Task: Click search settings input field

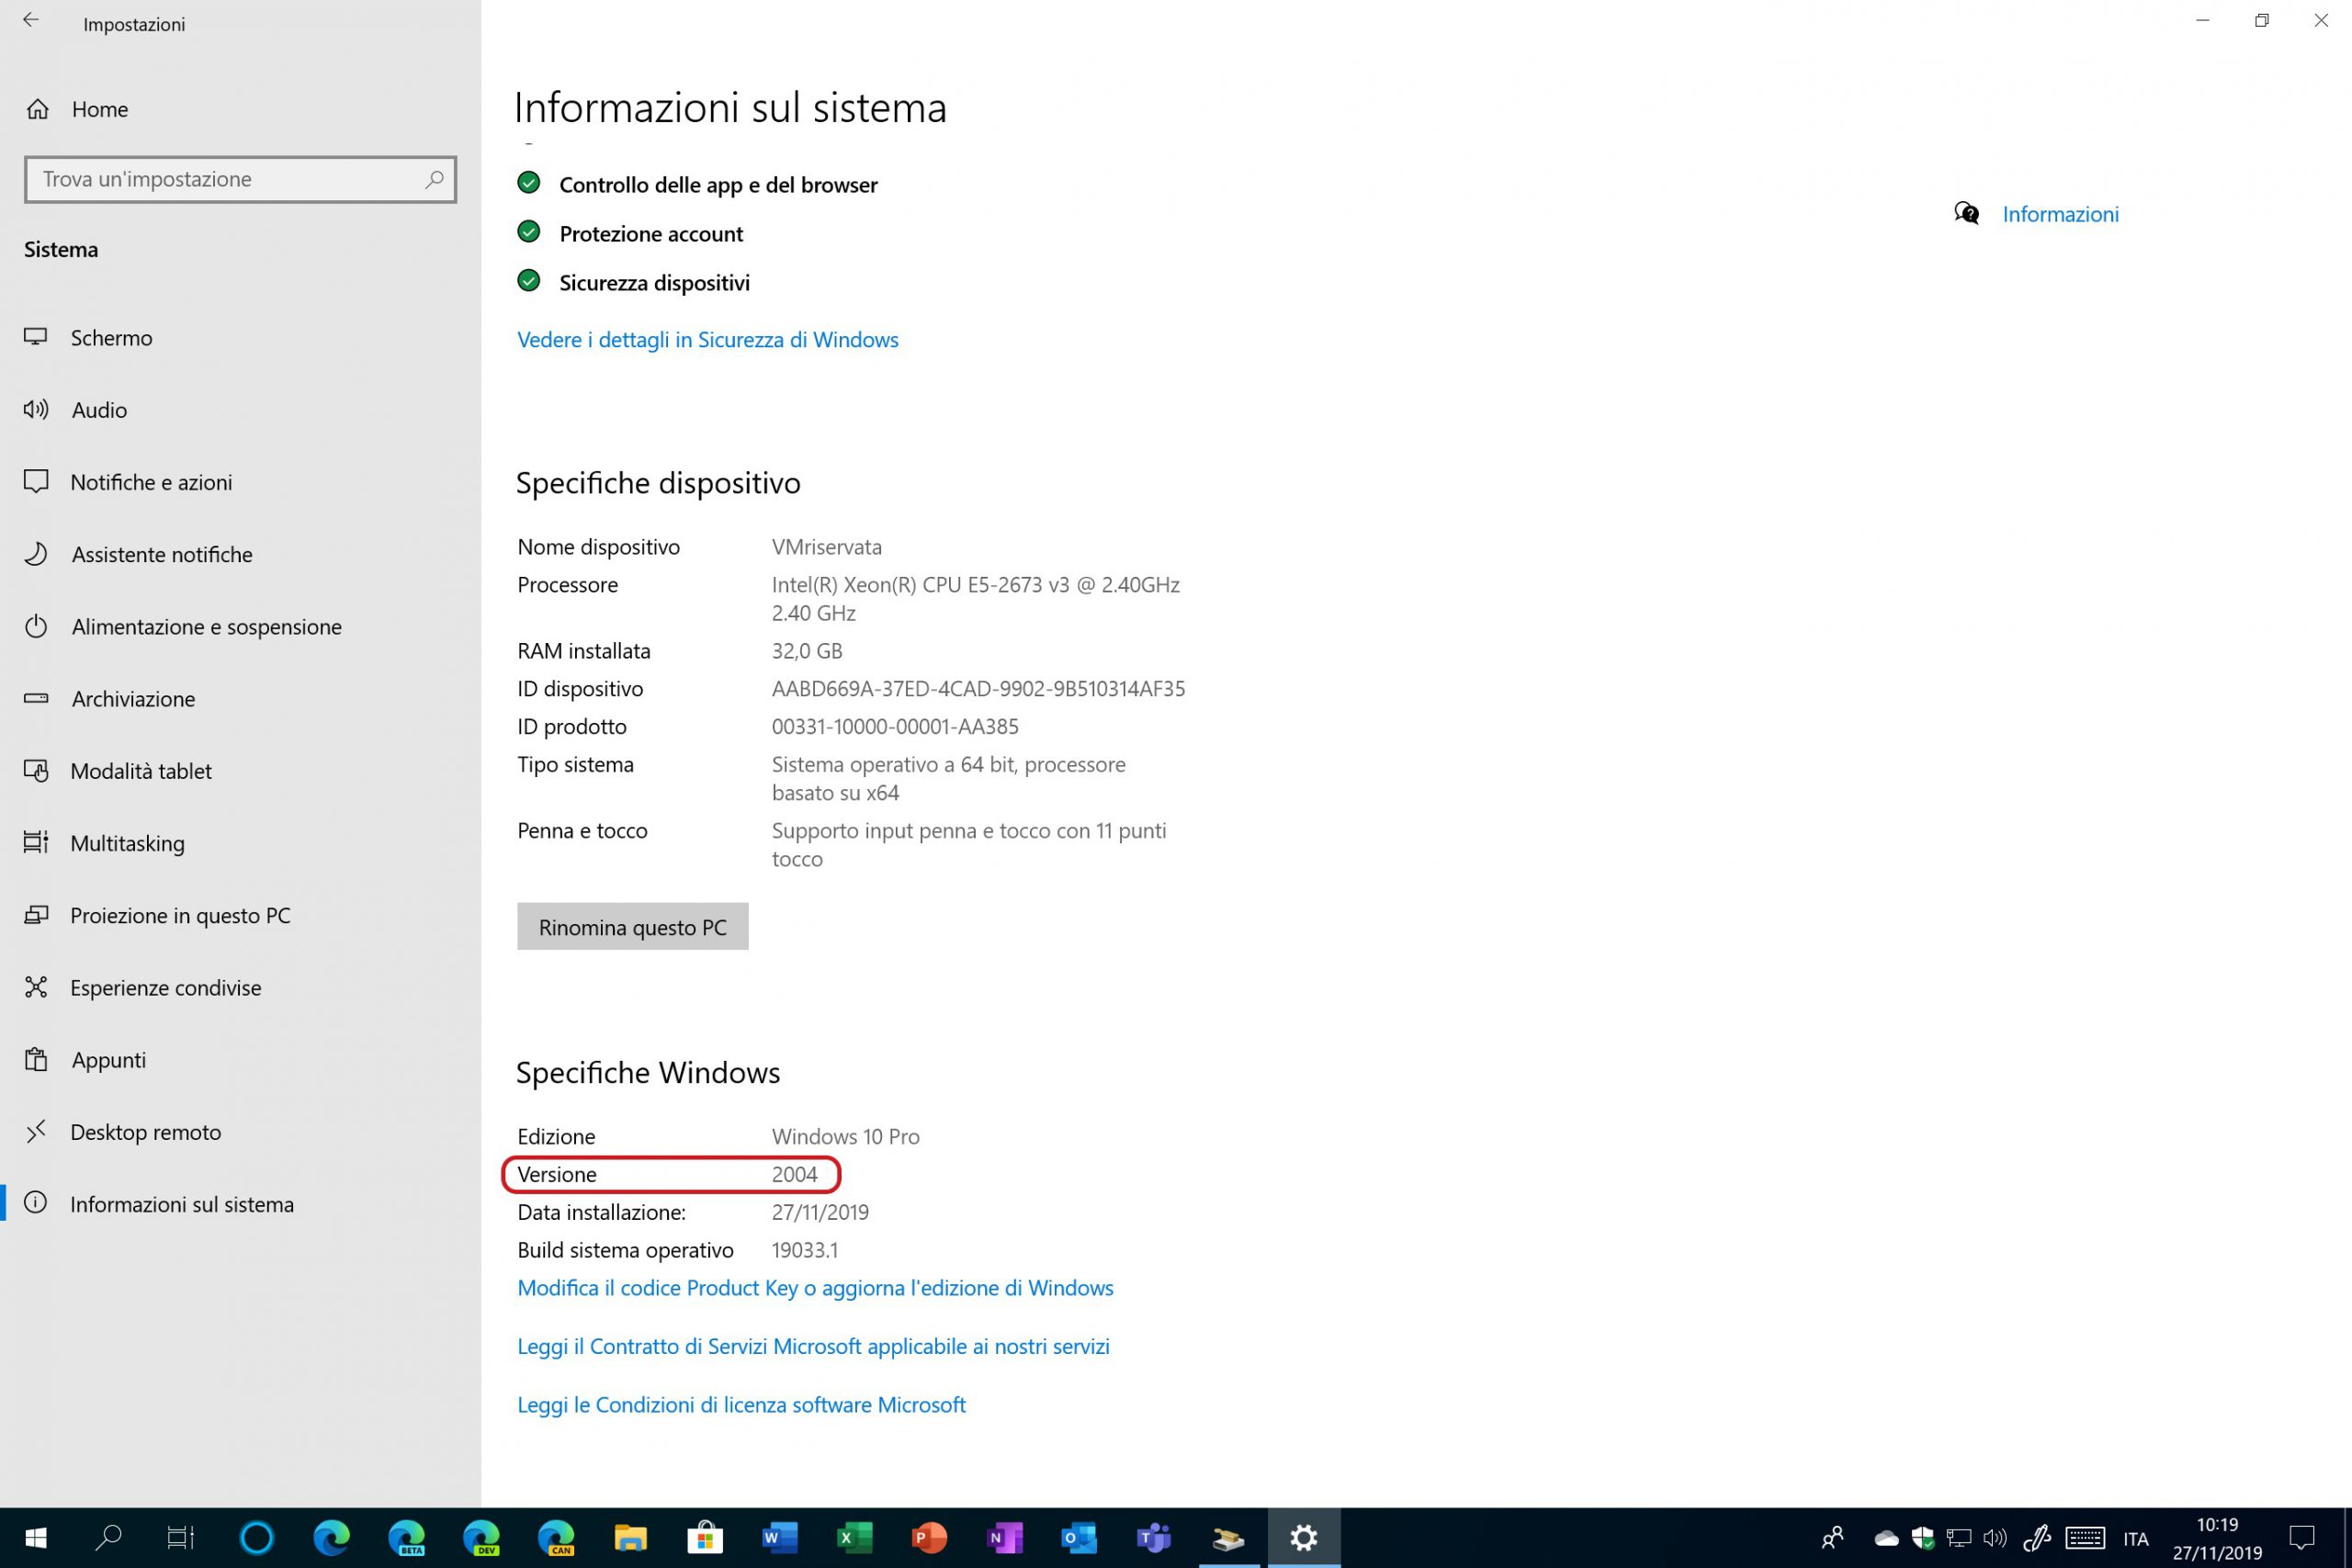Action: (240, 176)
